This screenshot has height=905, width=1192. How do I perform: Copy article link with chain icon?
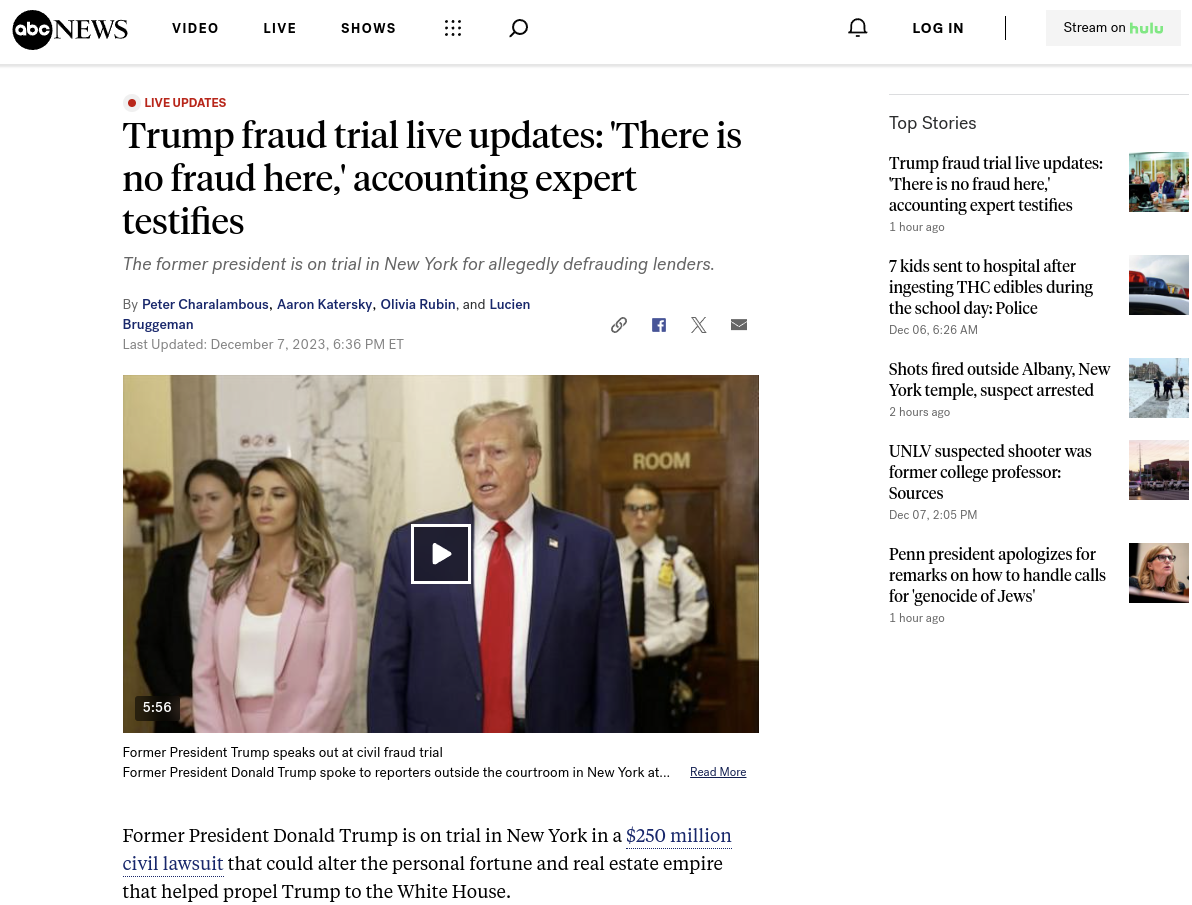(x=619, y=325)
